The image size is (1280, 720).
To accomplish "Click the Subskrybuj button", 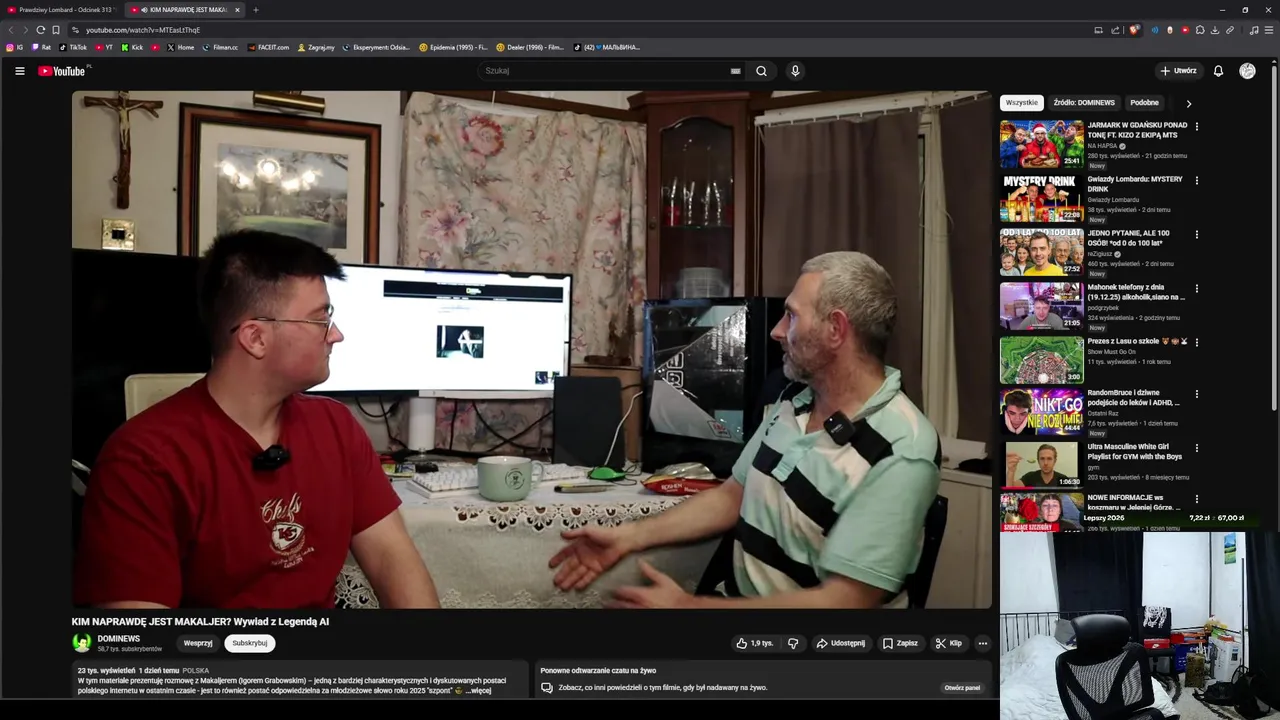I will tap(250, 643).
